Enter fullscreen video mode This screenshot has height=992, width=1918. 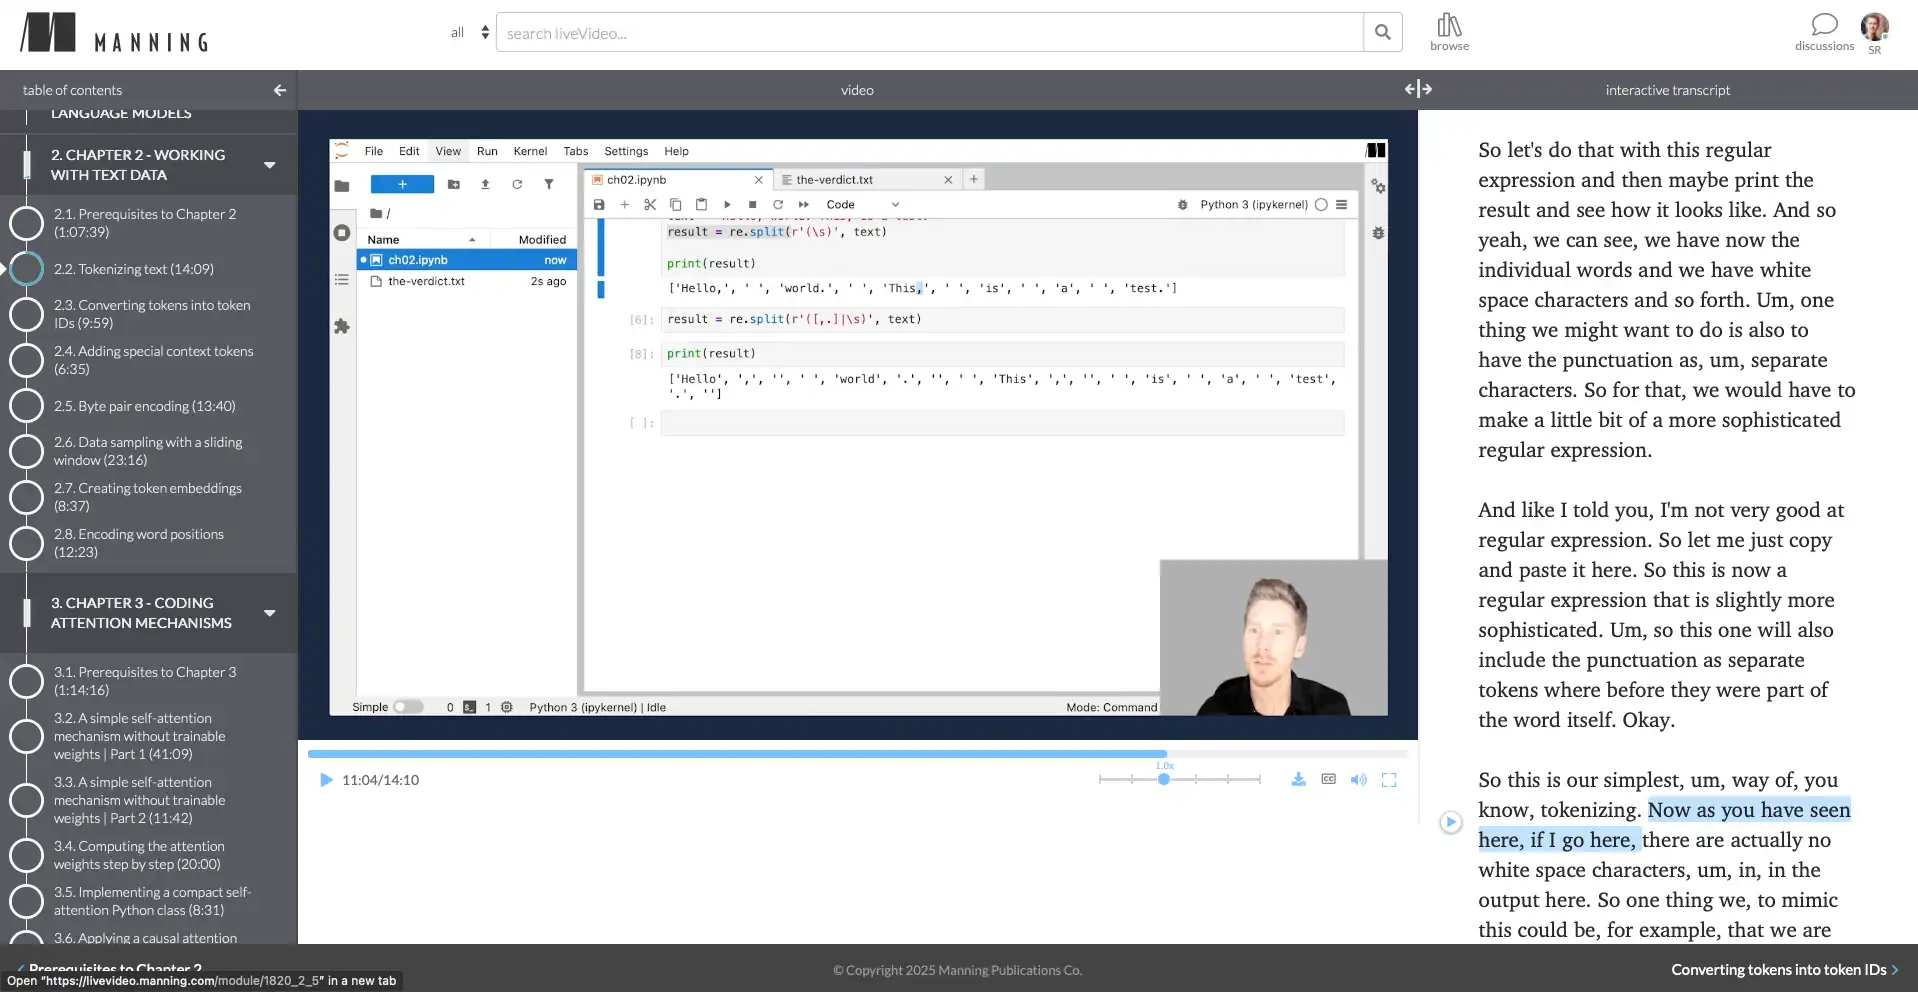coord(1388,779)
